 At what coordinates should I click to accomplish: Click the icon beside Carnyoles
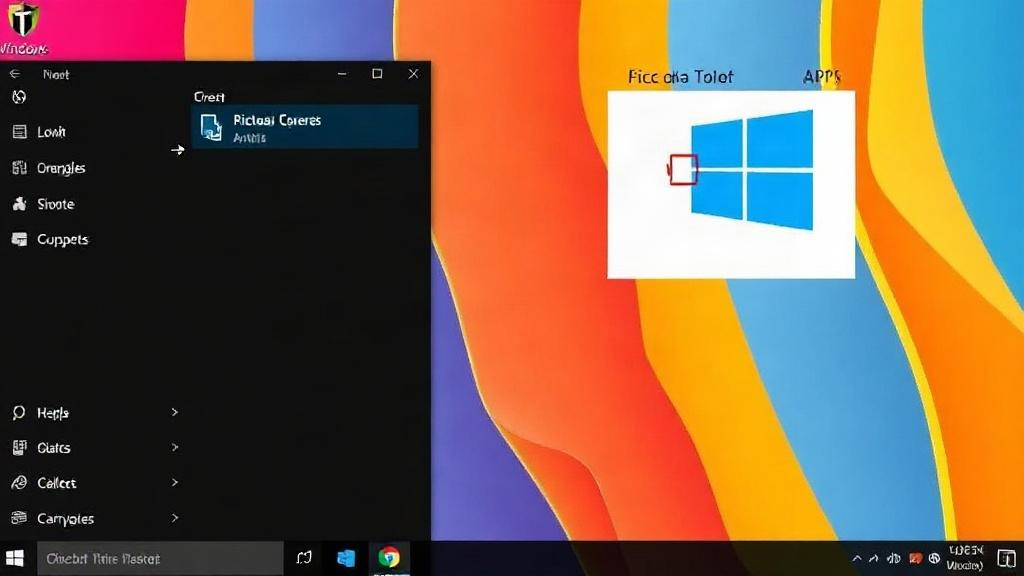[x=20, y=518]
